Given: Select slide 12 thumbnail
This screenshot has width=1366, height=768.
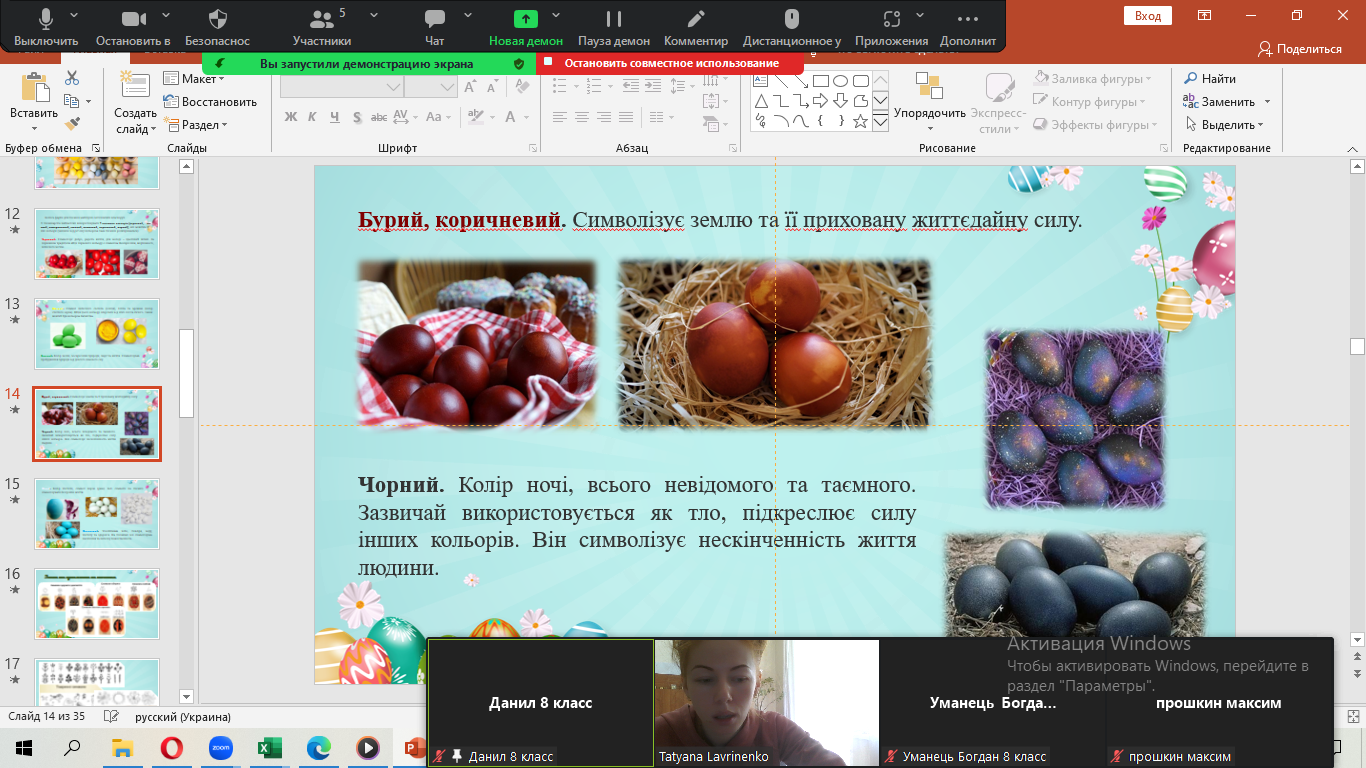Looking at the screenshot, I should tap(97, 243).
